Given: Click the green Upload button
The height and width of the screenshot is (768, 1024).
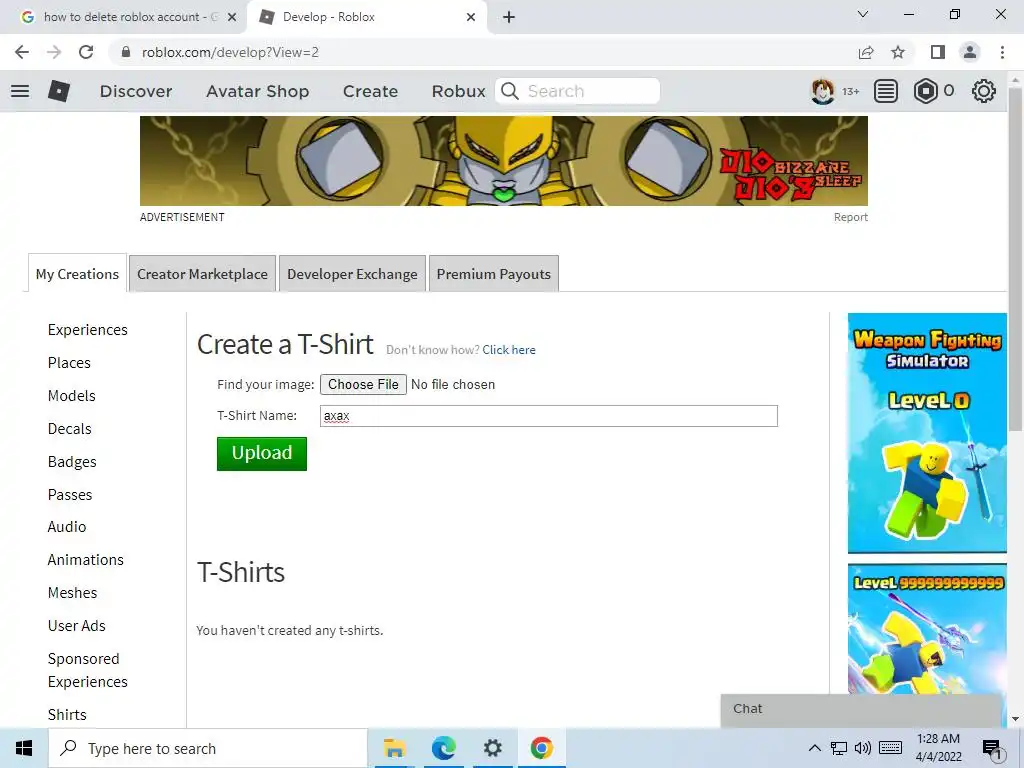Looking at the screenshot, I should (262, 453).
